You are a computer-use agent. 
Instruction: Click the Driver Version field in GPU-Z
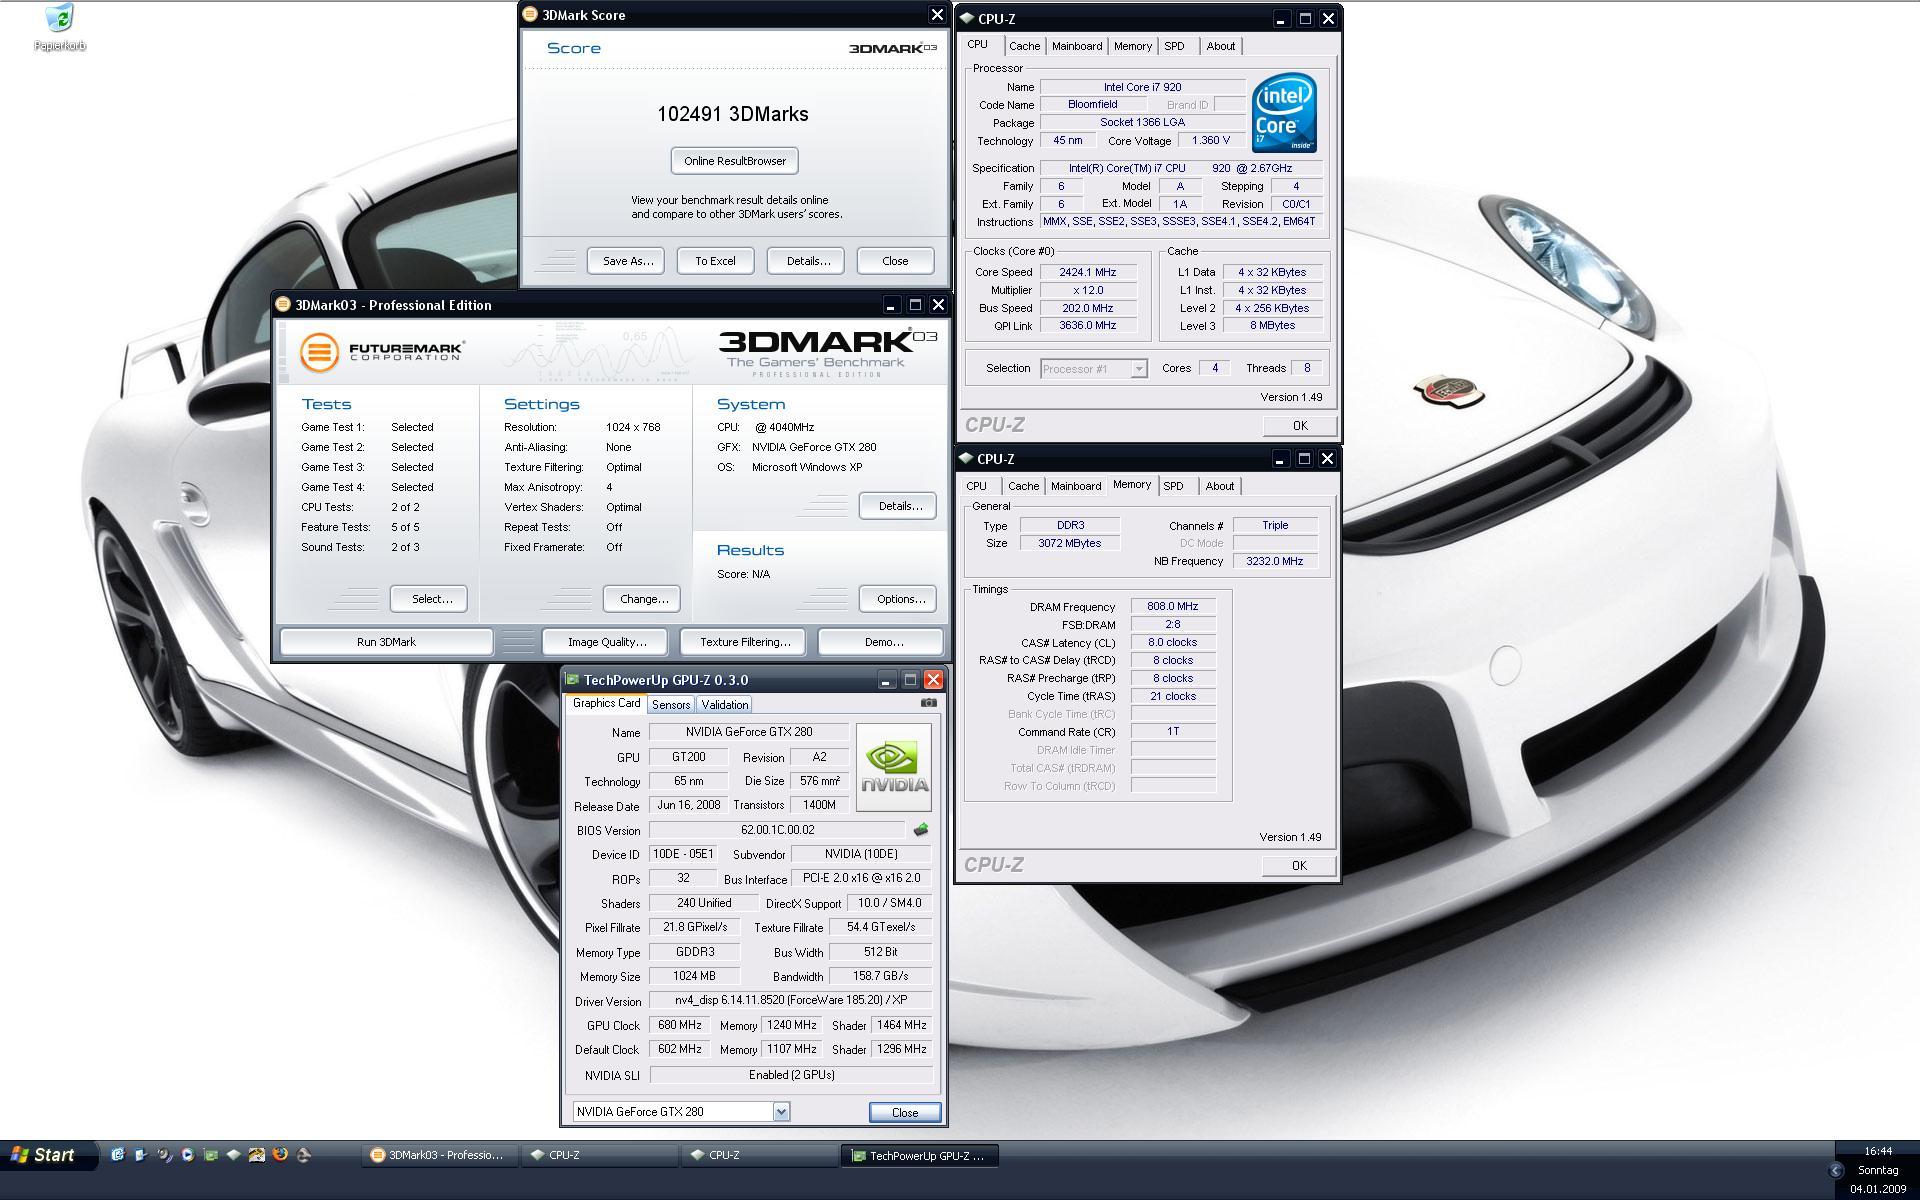(x=790, y=1000)
